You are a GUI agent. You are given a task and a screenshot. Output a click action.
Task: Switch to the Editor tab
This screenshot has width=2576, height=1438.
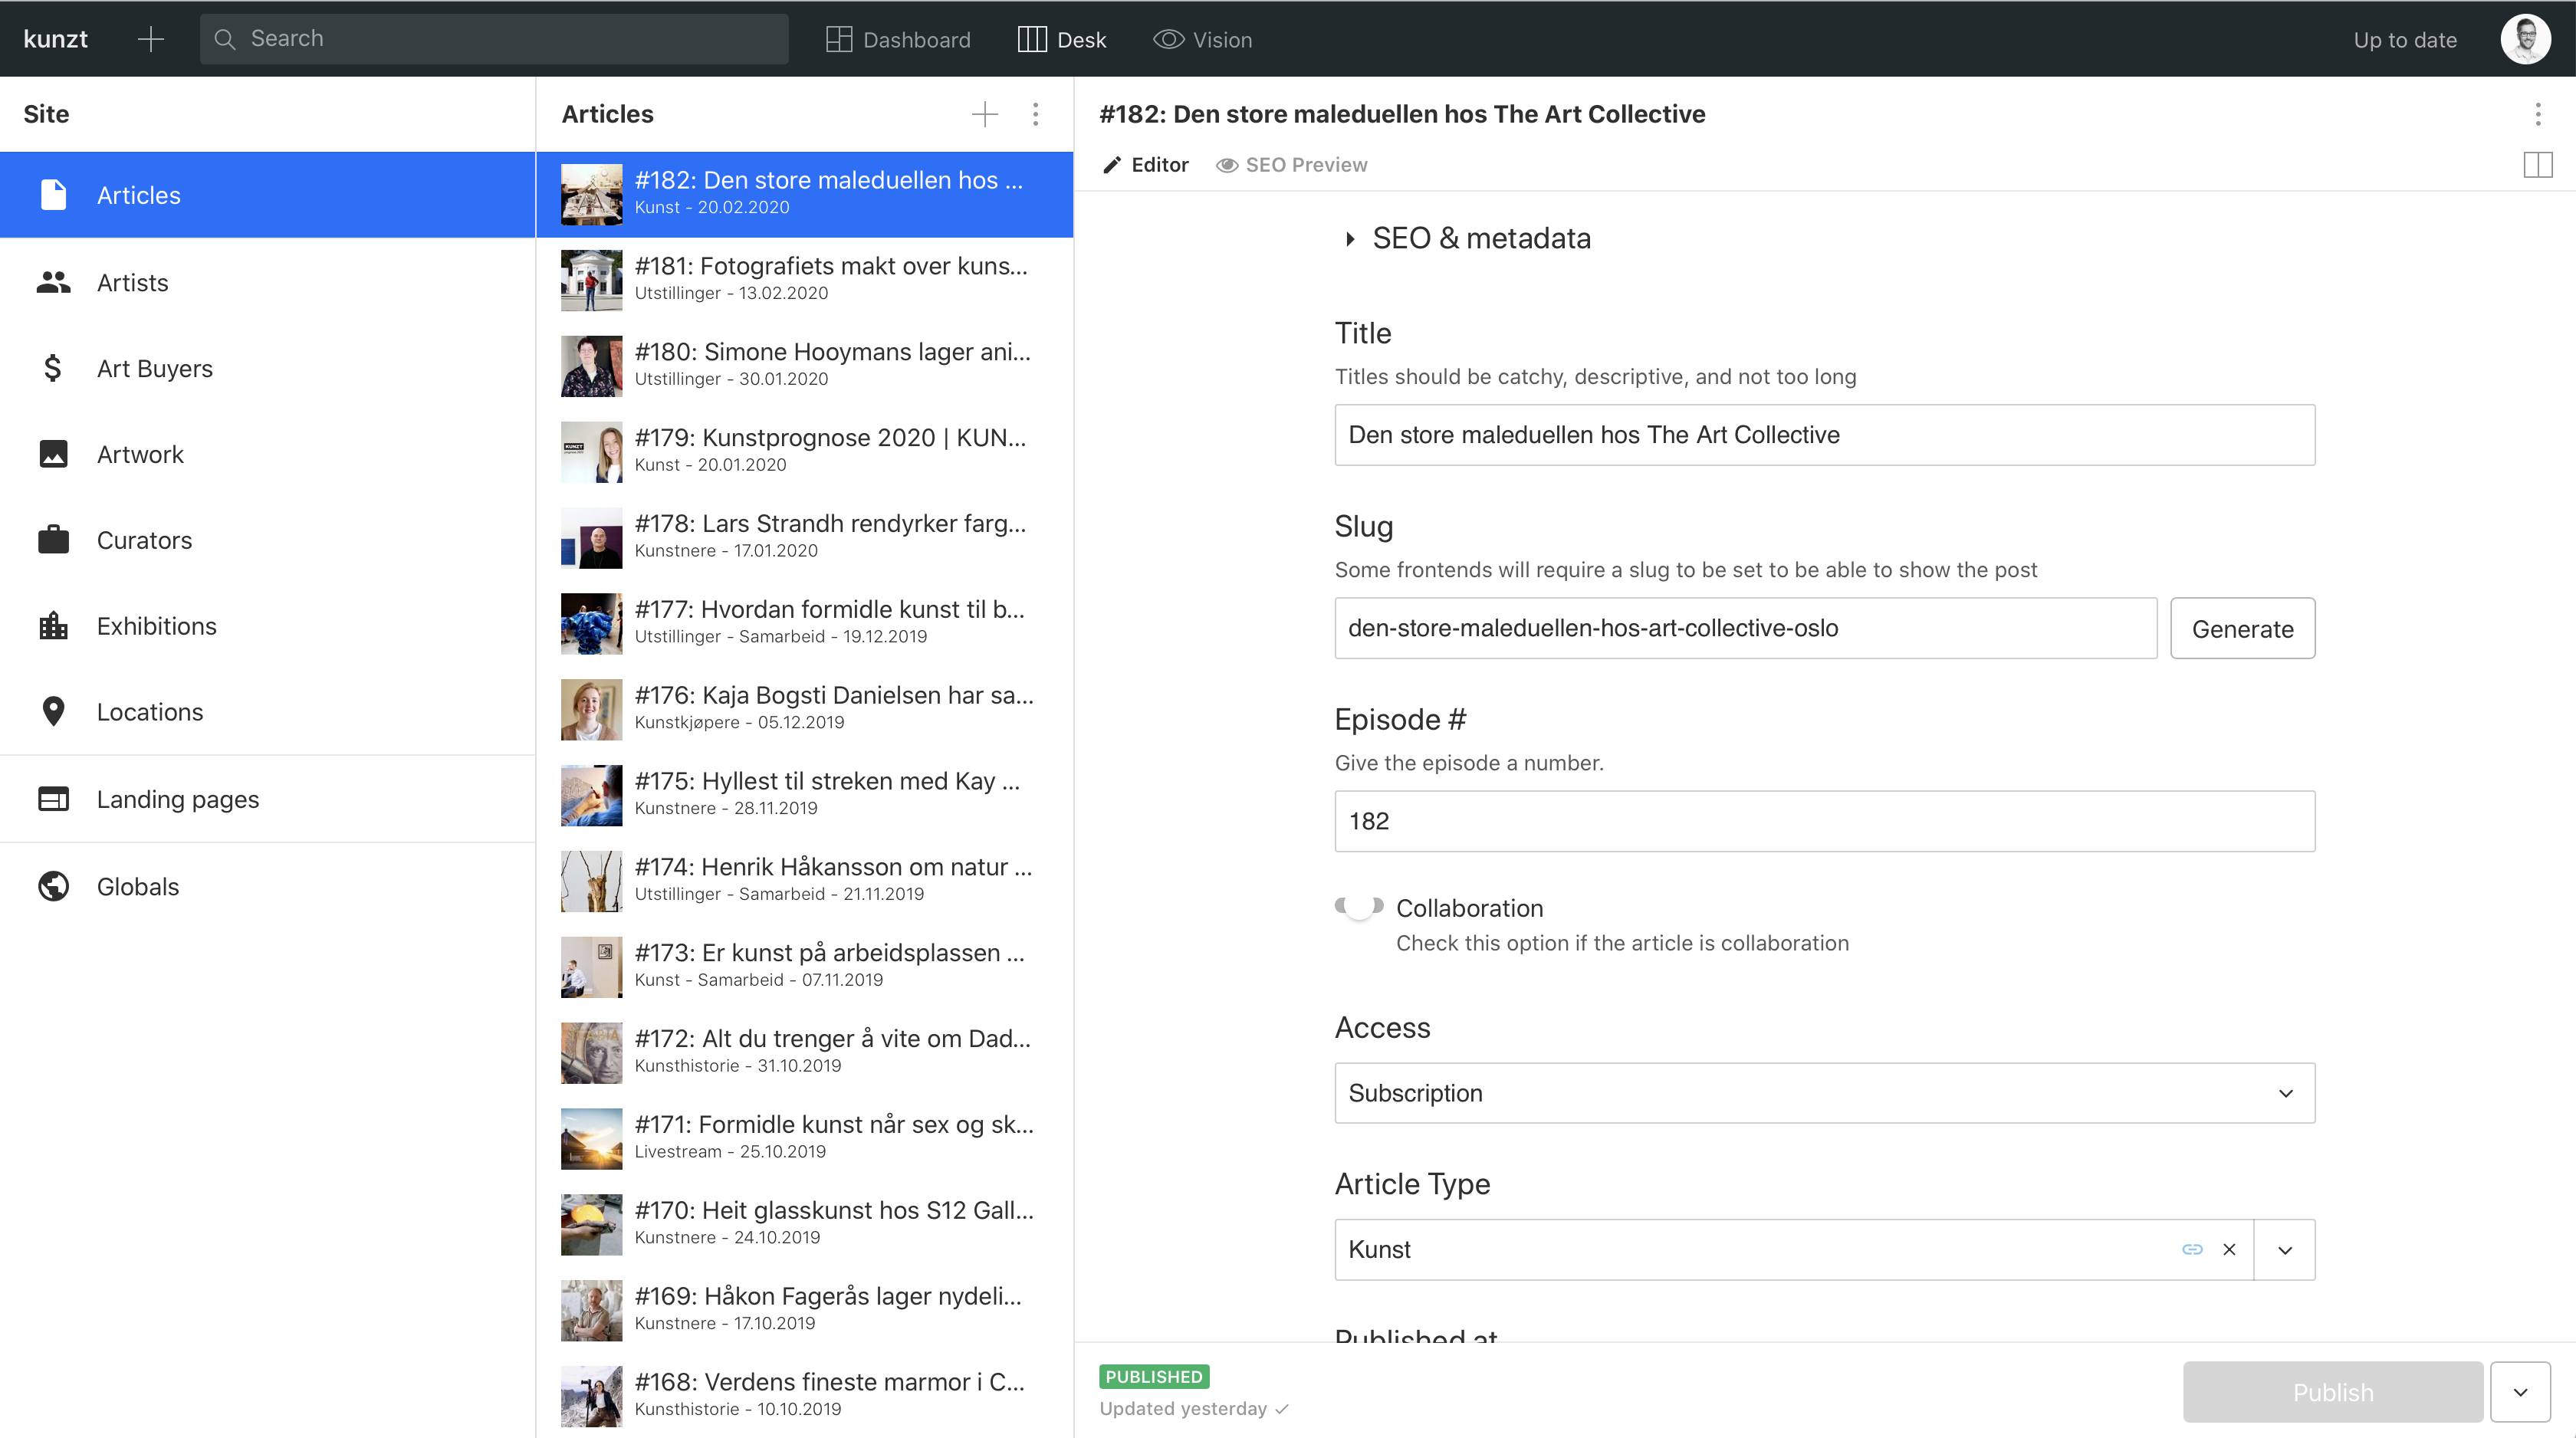coord(1145,165)
